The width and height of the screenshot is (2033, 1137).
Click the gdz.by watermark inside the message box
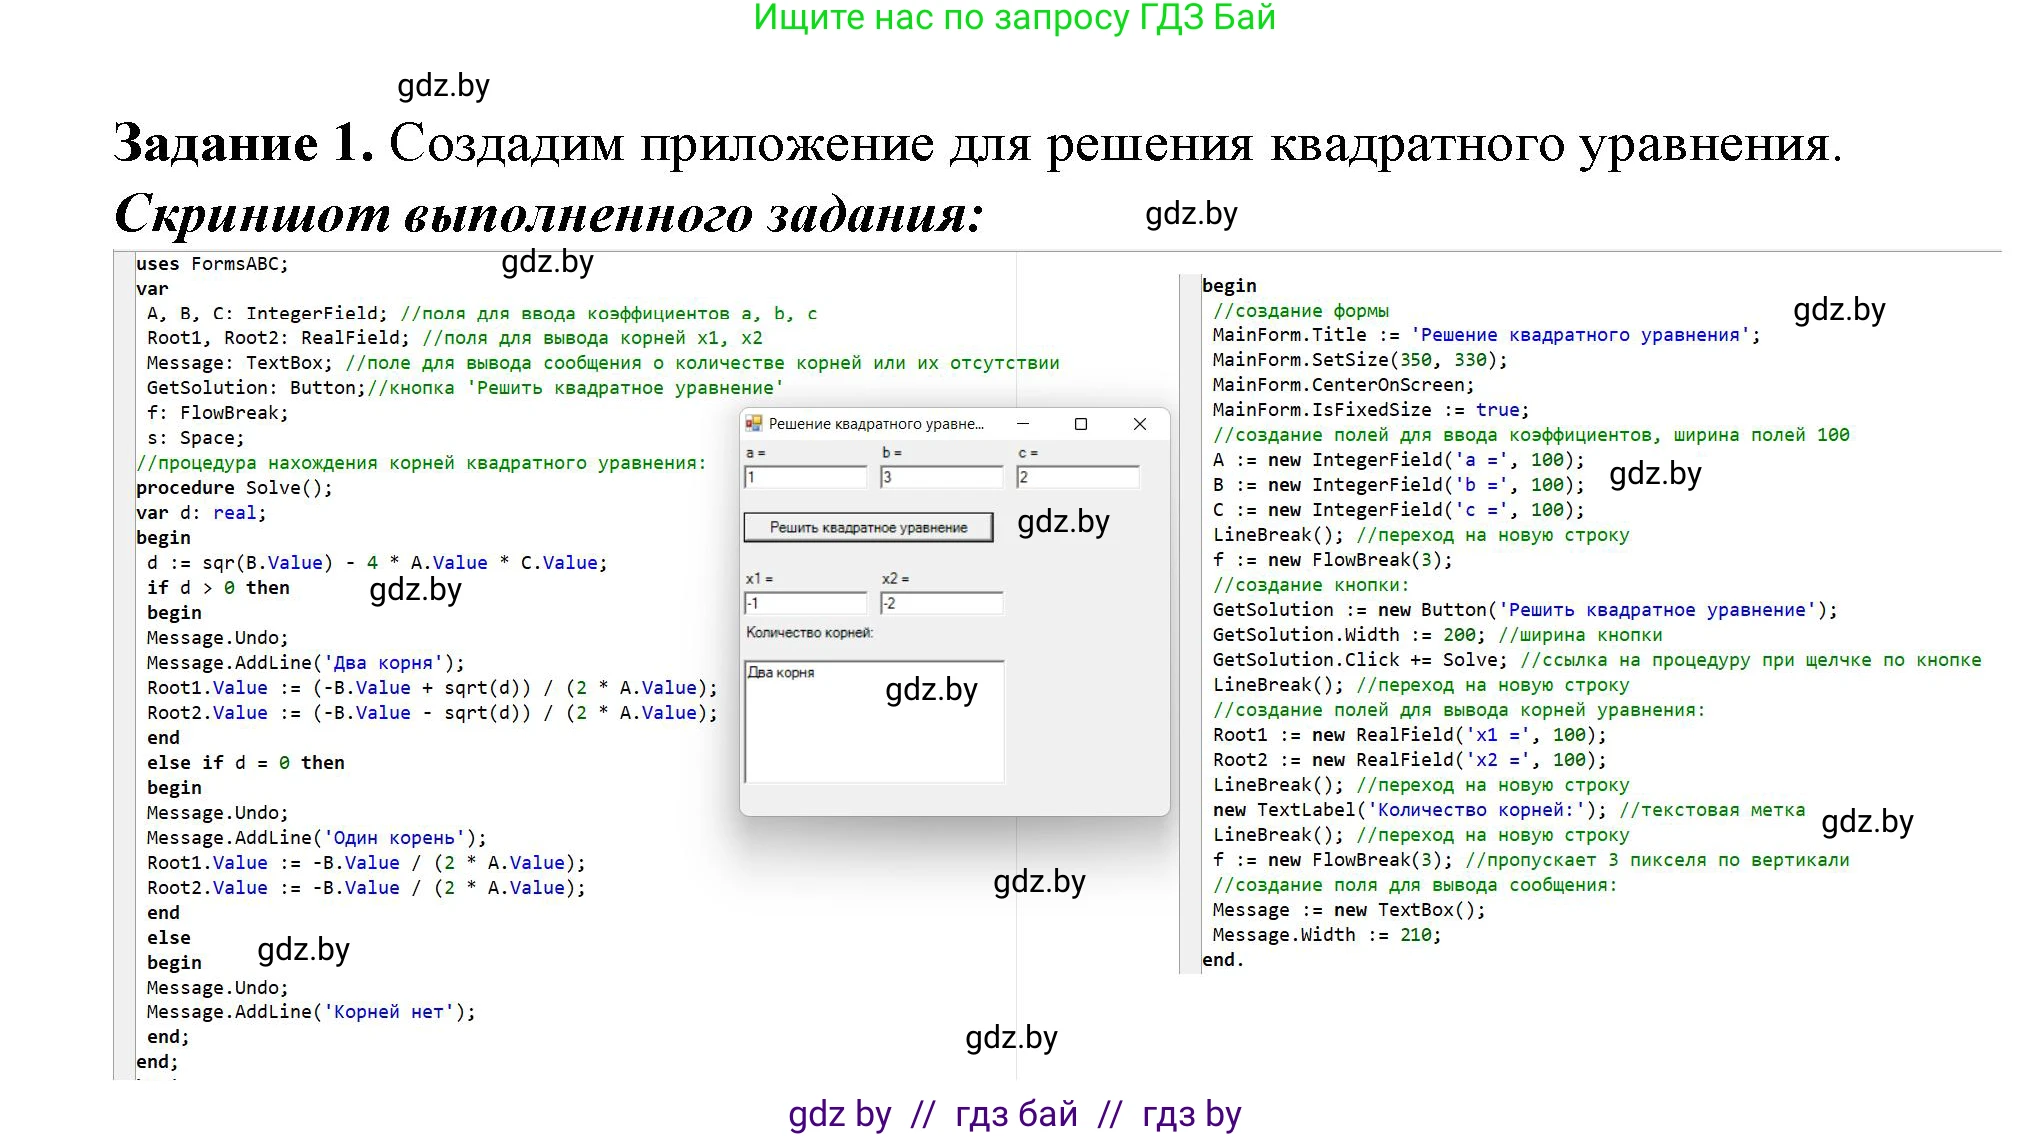pyautogui.click(x=930, y=690)
